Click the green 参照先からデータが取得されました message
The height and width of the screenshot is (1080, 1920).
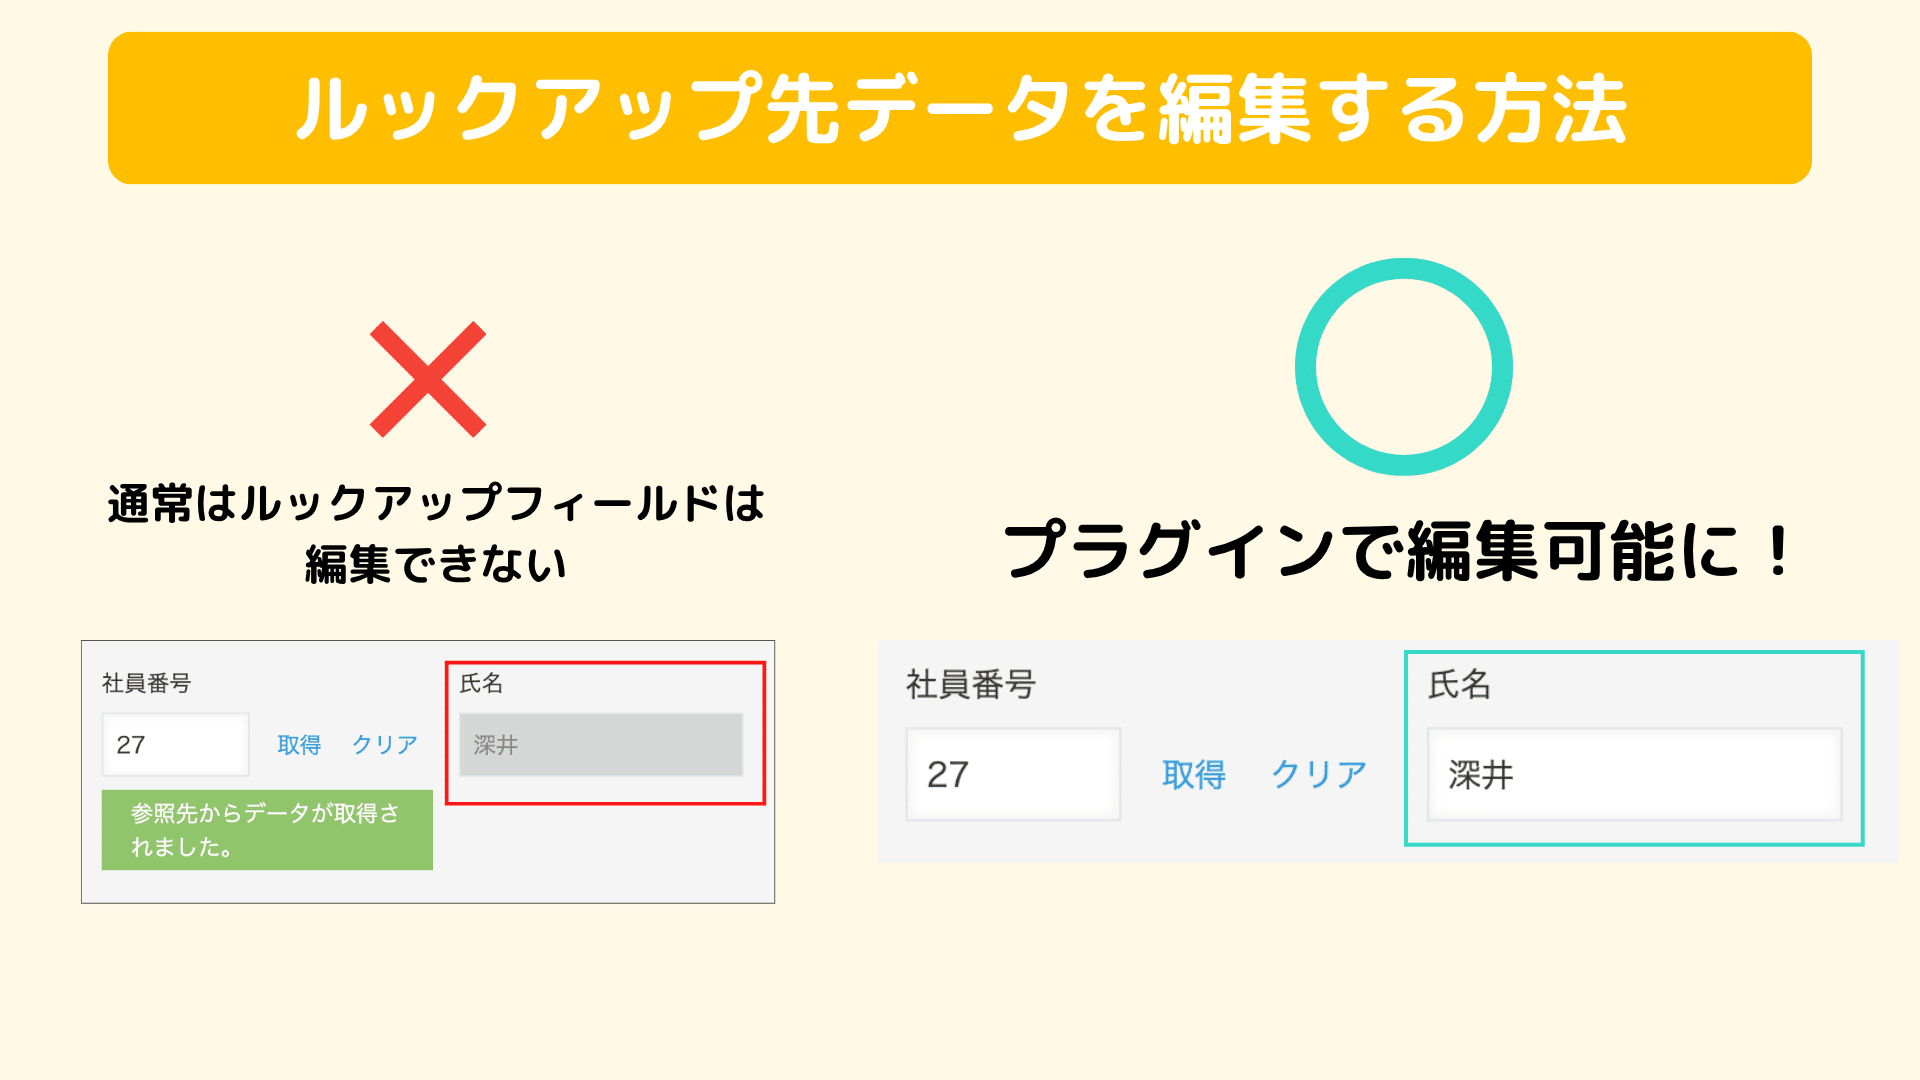click(x=267, y=830)
